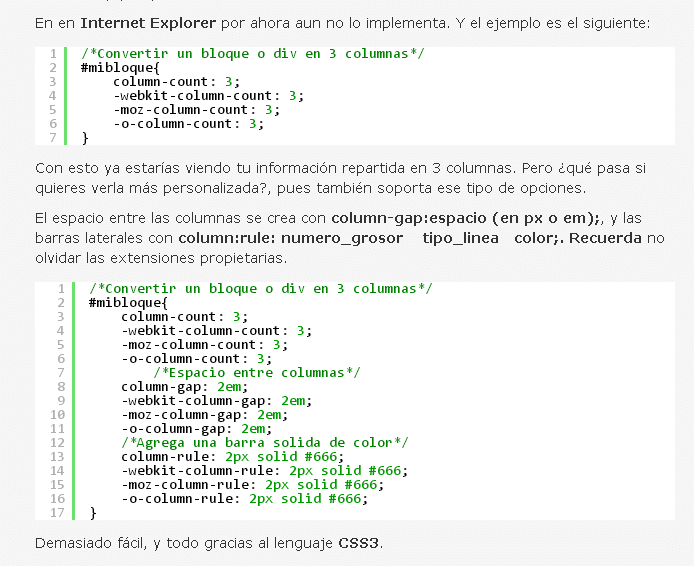Click the bold CSS3 text
The image size is (694, 566).
[359, 543]
